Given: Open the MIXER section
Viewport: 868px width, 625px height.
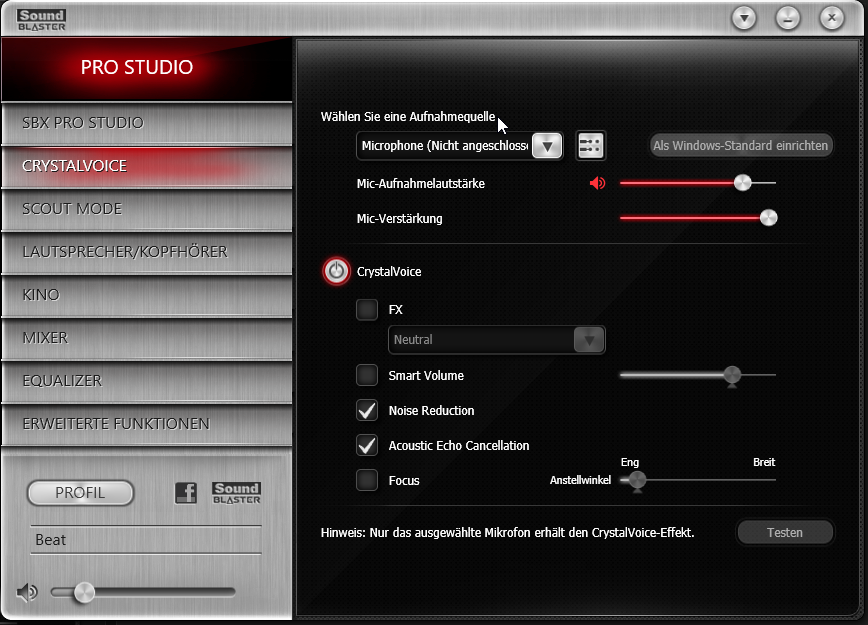Looking at the screenshot, I should coord(147,338).
